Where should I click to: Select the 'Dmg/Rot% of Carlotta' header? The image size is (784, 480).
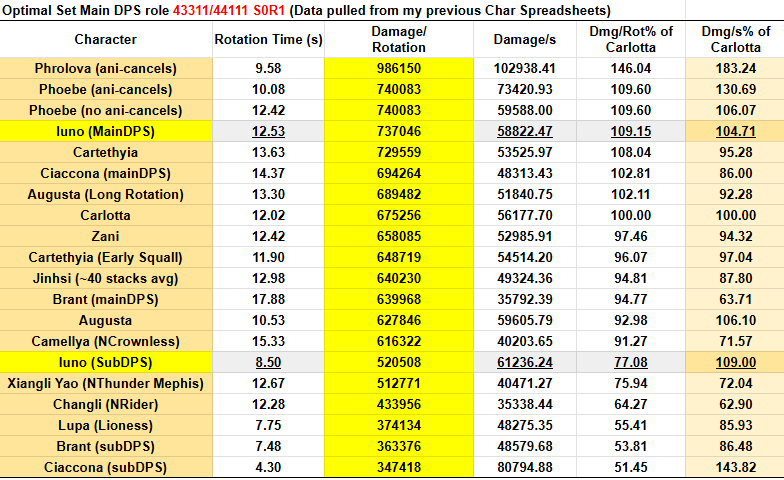[x=630, y=40]
